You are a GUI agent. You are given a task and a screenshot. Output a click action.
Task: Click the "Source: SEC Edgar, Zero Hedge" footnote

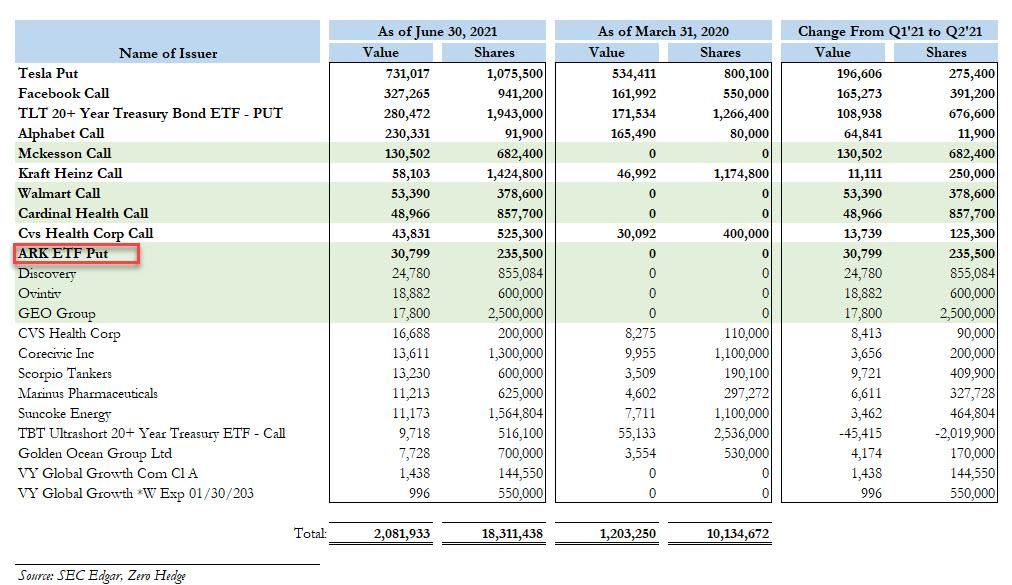coord(102,575)
